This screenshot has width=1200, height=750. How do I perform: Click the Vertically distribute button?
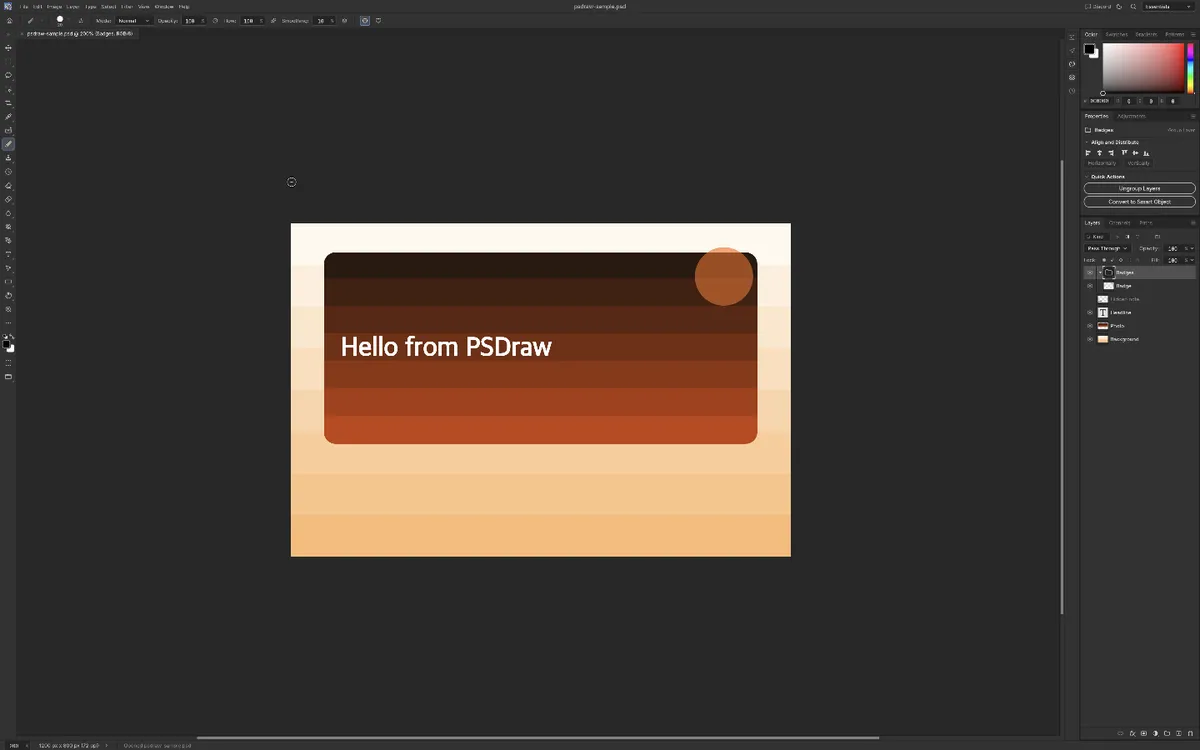(1139, 163)
